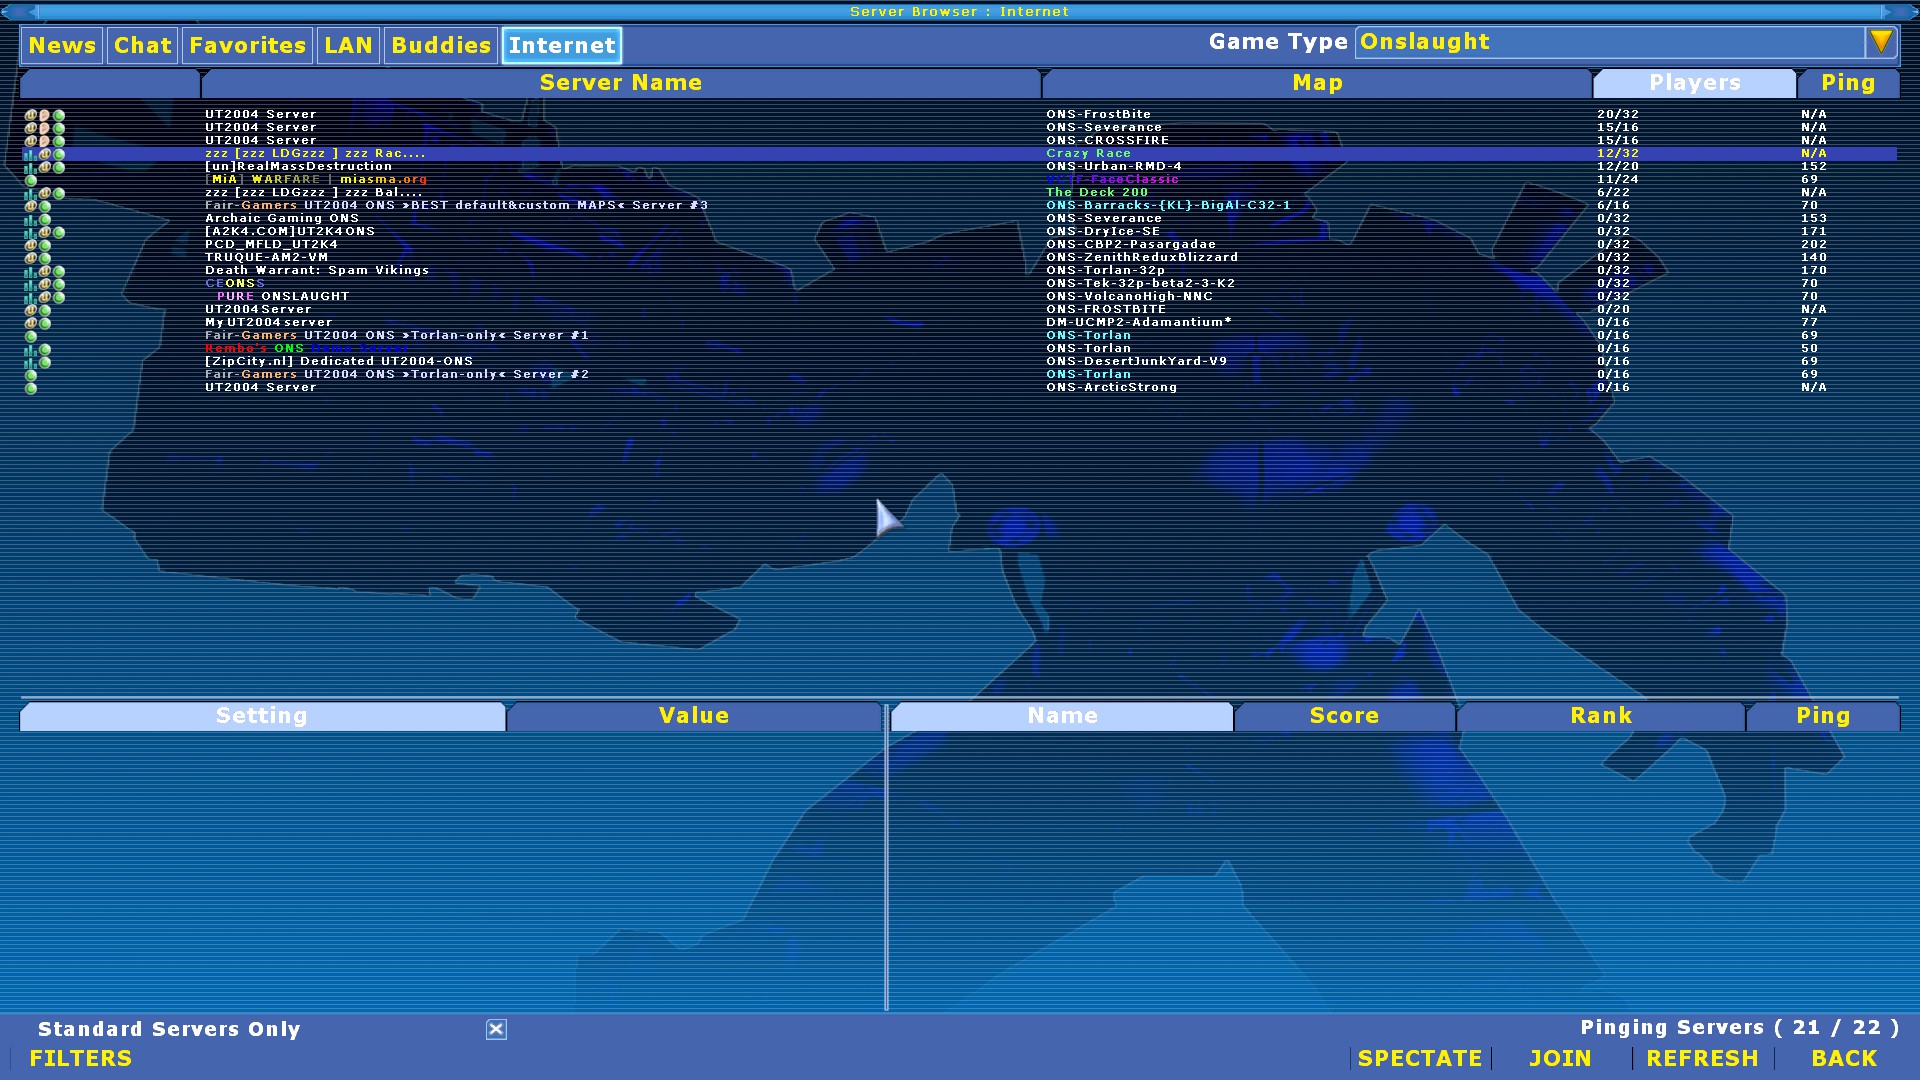Image resolution: width=1920 pixels, height=1080 pixels.
Task: Sort the player list by Score header
Action: tap(1344, 716)
